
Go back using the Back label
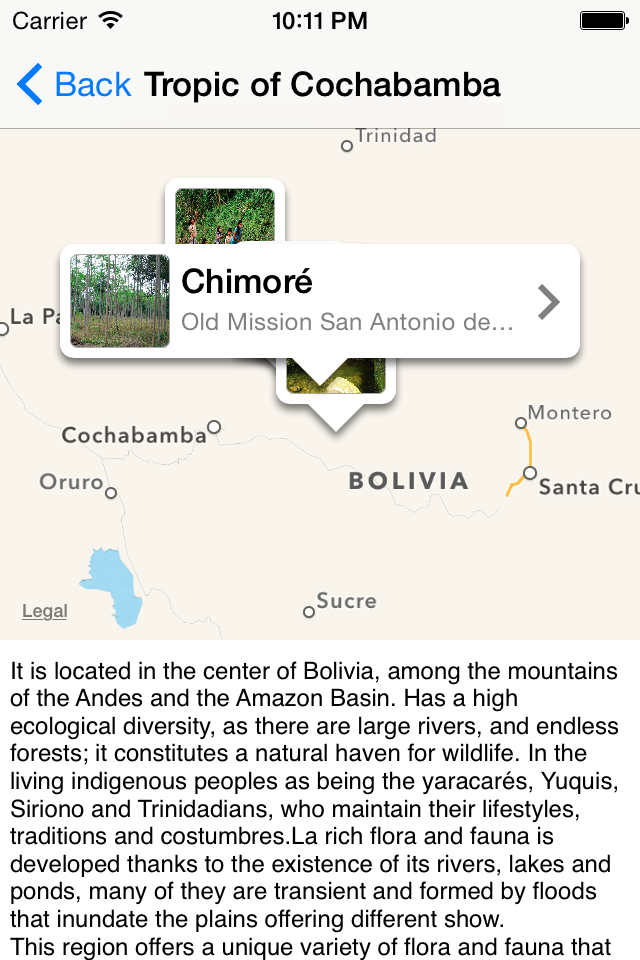coord(92,84)
